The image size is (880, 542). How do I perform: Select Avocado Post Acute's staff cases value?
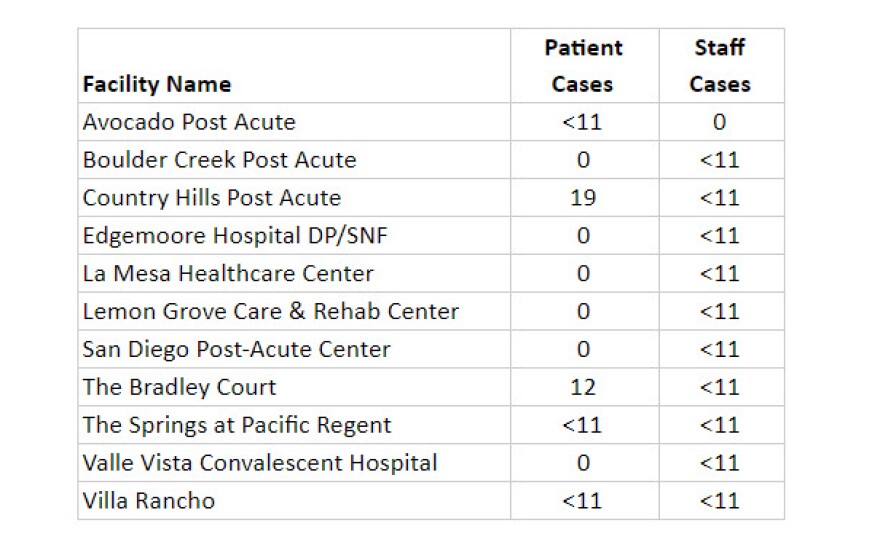coord(720,123)
